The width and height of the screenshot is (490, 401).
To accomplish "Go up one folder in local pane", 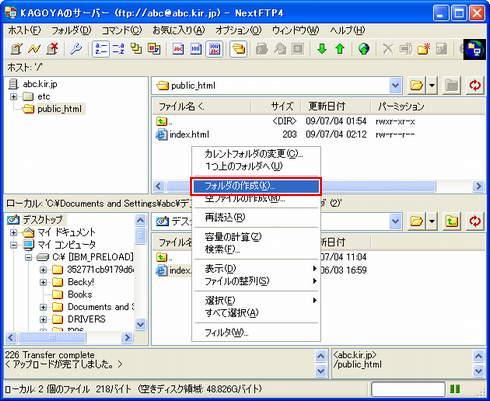I will [x=452, y=221].
